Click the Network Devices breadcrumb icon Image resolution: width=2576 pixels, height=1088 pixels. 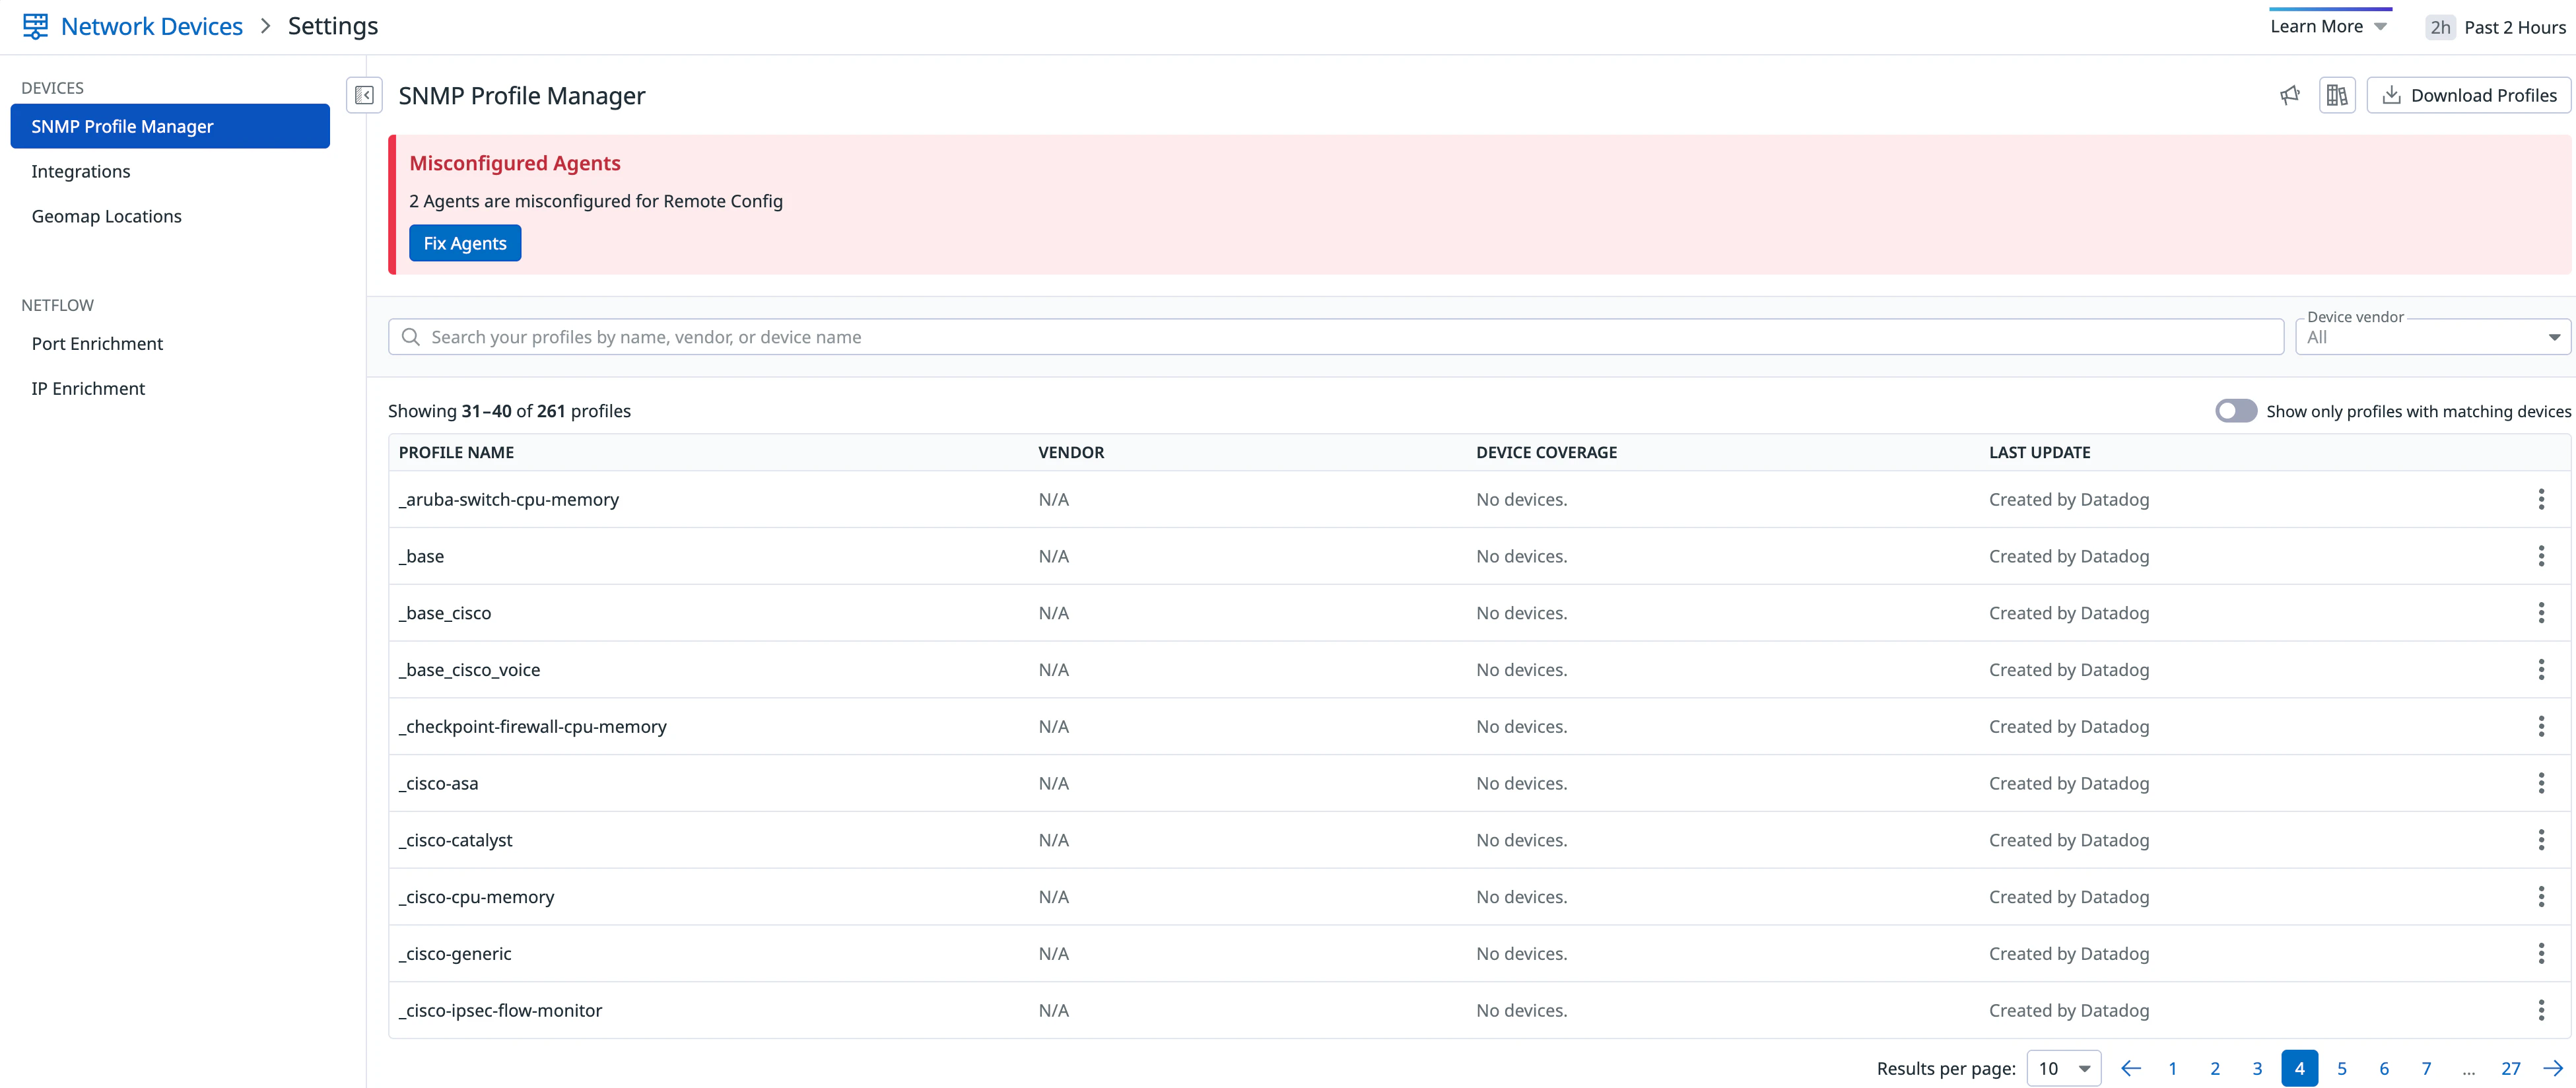[35, 26]
